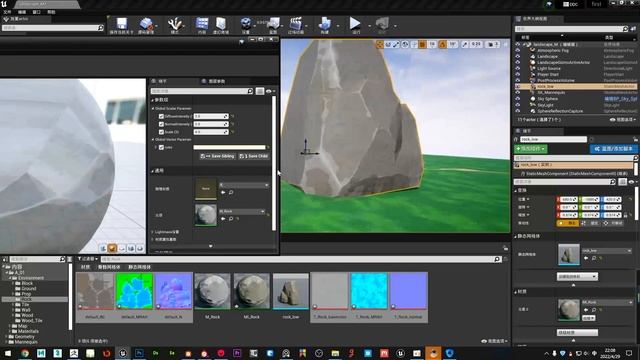Click the Save Sibling button
Viewport: 640px width, 360px height.
[218, 156]
